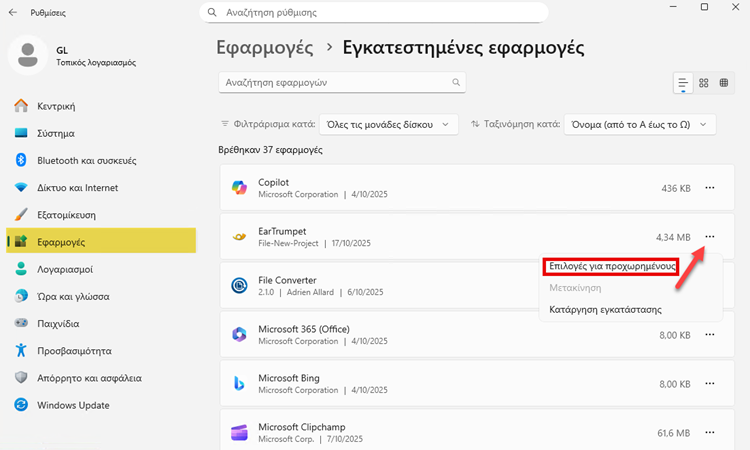Click the Εφαρμογές breadcrumb link
The width and height of the screenshot is (750, 450).
(x=265, y=48)
